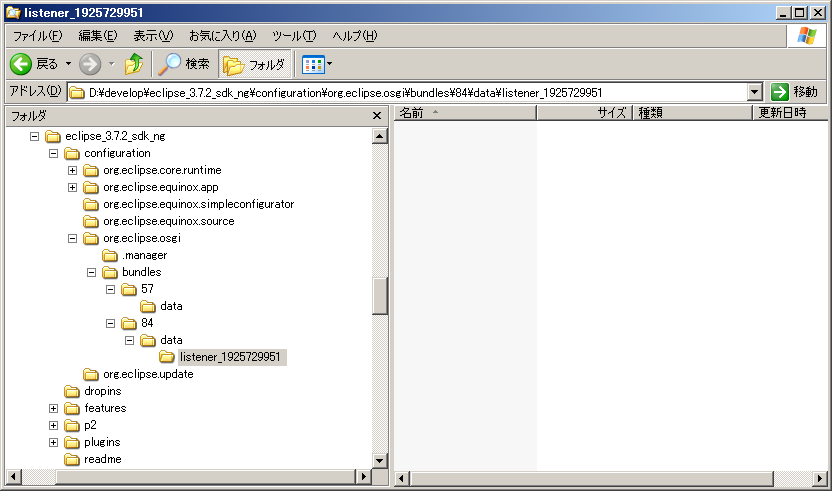
Task: Collapse the org.eclipse.osgi node
Action: pyautogui.click(x=73, y=238)
